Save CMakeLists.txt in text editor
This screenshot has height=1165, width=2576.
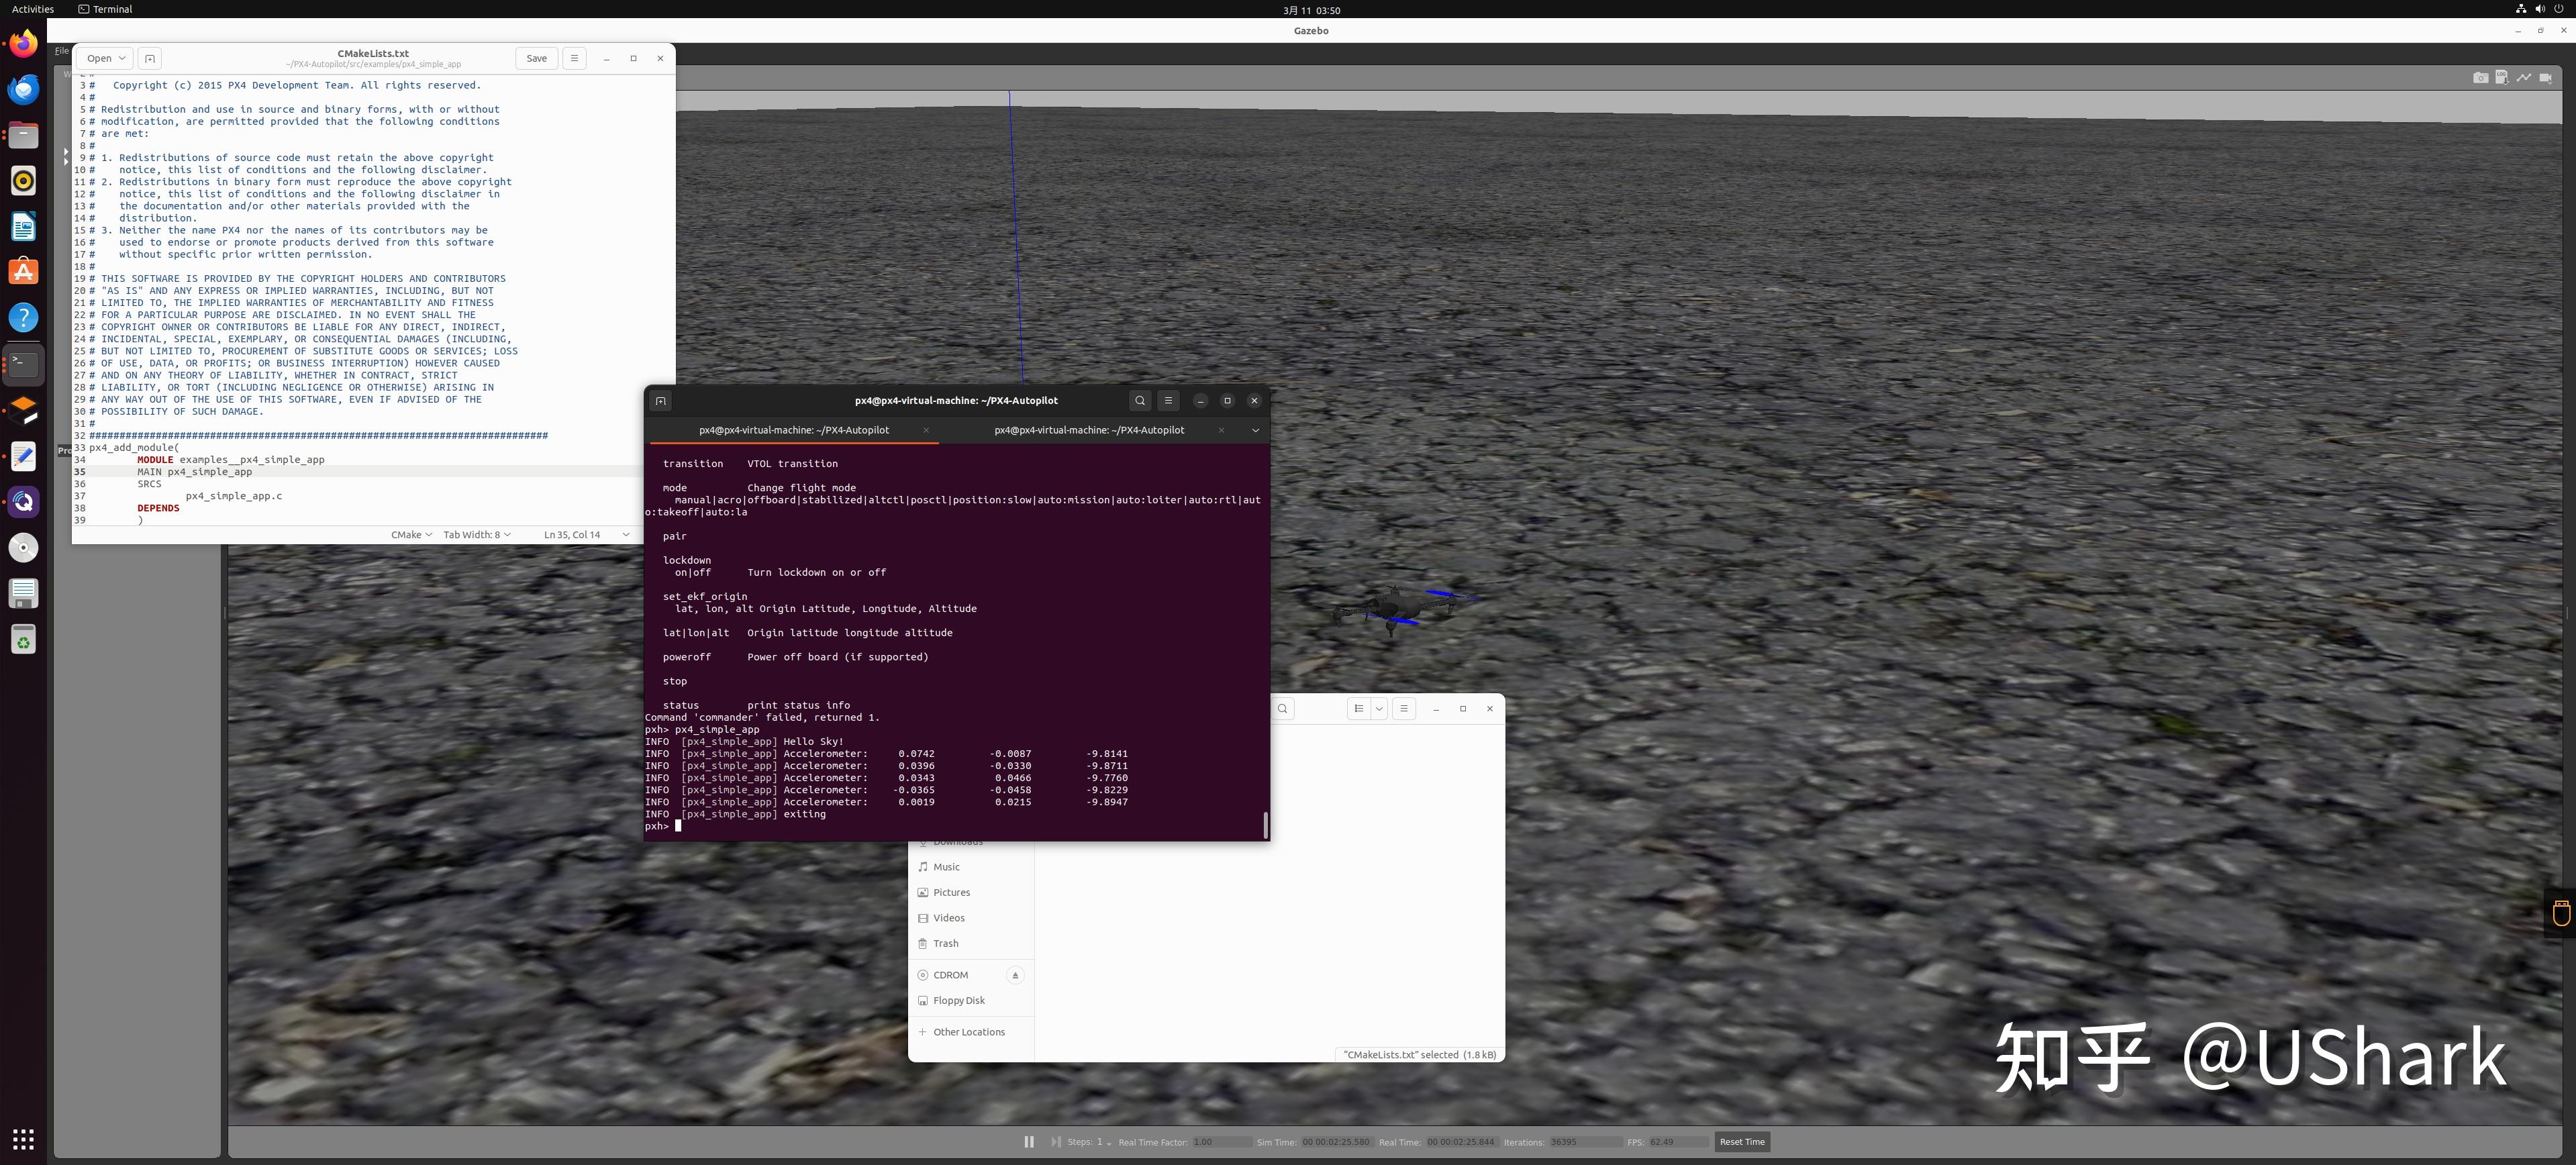pos(536,58)
